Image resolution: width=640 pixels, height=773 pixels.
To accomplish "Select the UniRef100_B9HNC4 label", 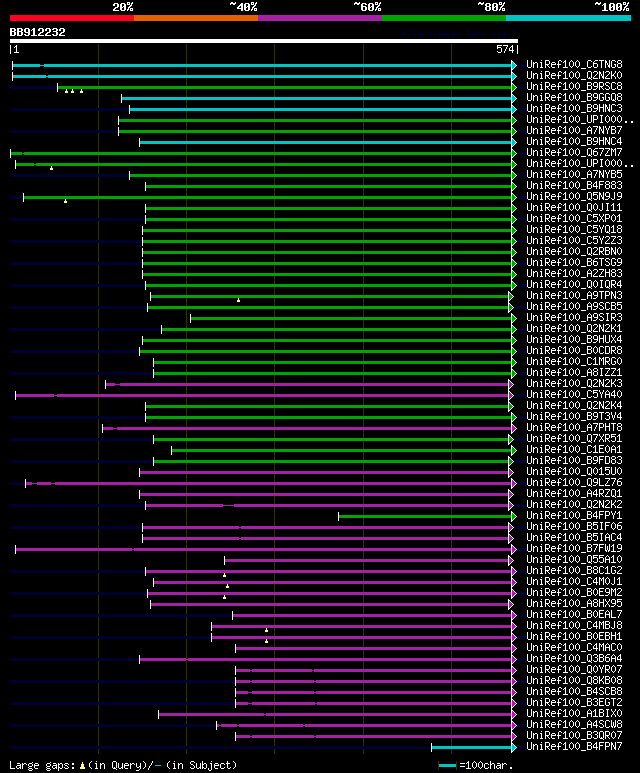I will point(574,141).
